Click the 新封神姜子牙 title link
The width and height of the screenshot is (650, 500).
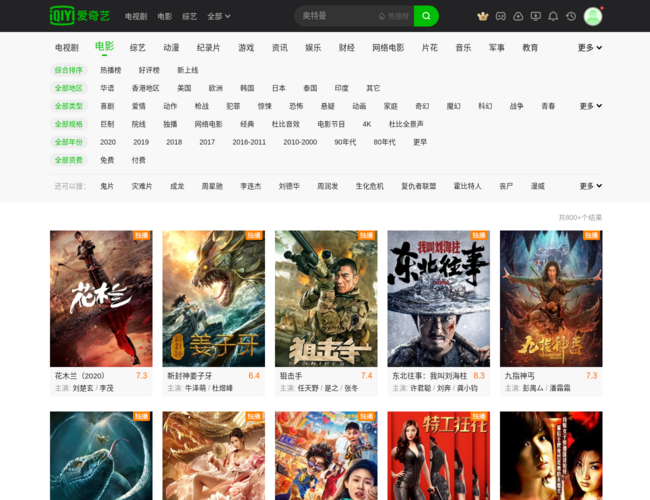[189, 376]
